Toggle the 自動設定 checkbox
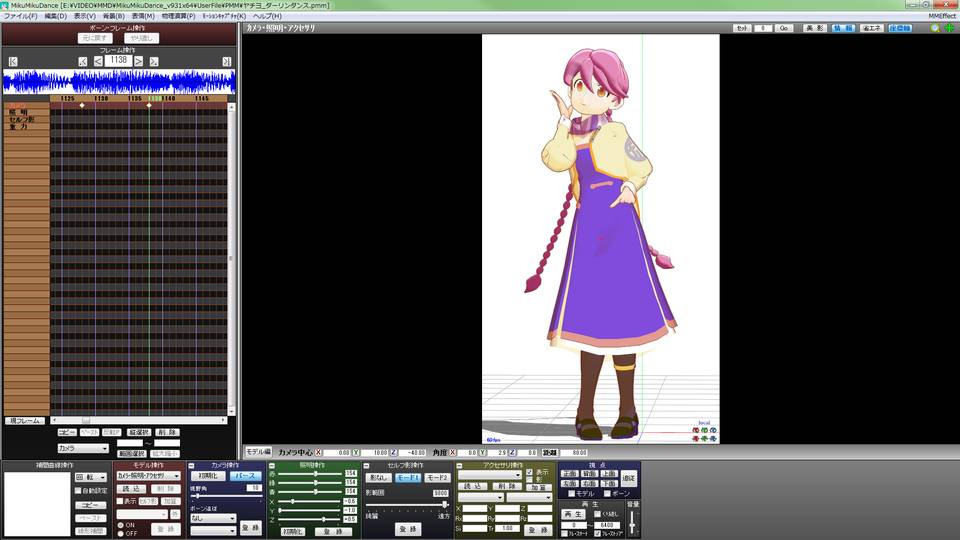This screenshot has width=960, height=540. tap(79, 491)
